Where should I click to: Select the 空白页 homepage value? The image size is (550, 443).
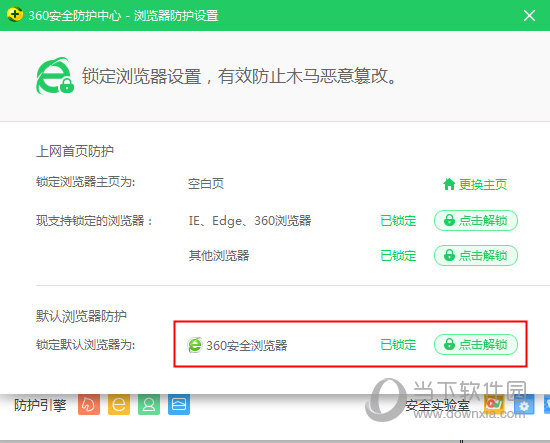pos(206,183)
